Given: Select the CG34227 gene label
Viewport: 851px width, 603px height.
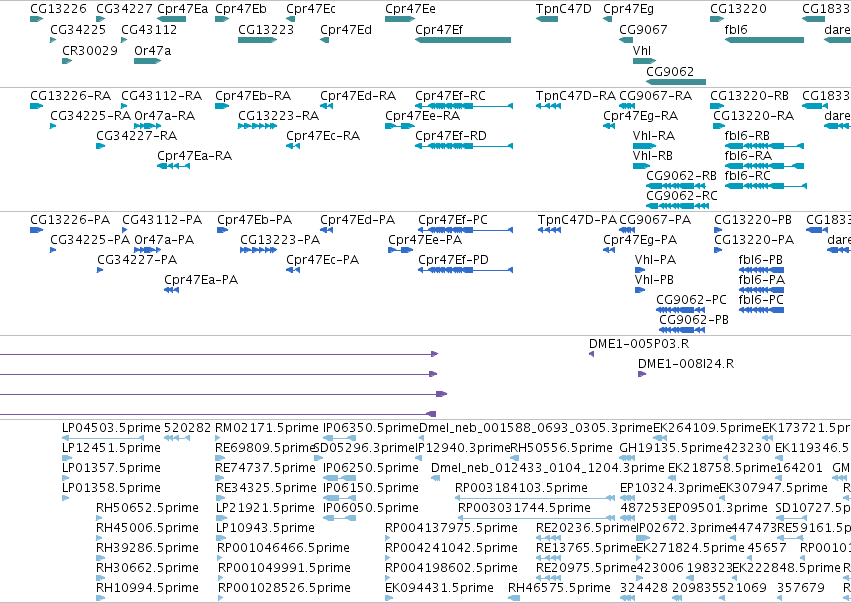Looking at the screenshot, I should click(124, 9).
